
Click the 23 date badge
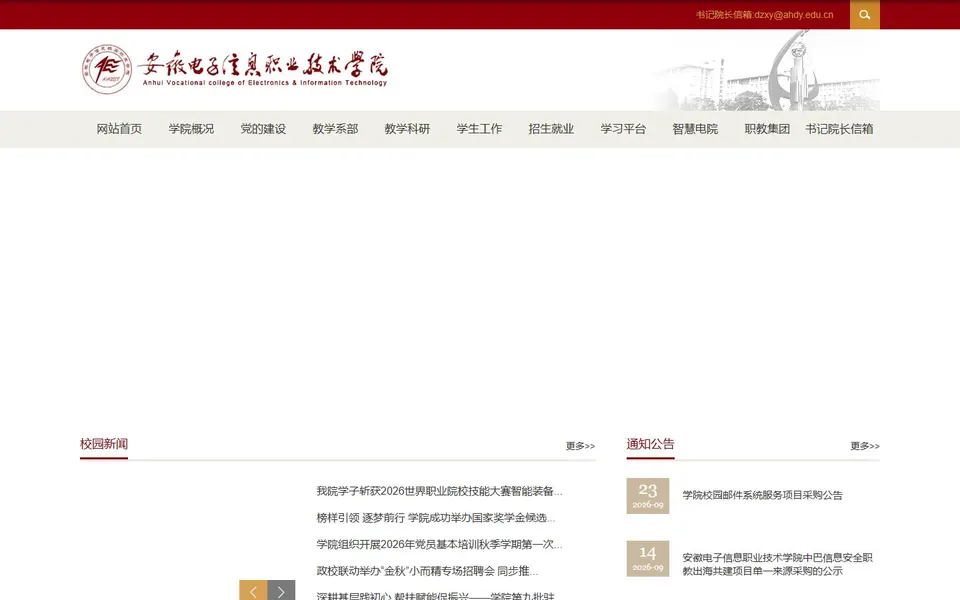tap(648, 496)
